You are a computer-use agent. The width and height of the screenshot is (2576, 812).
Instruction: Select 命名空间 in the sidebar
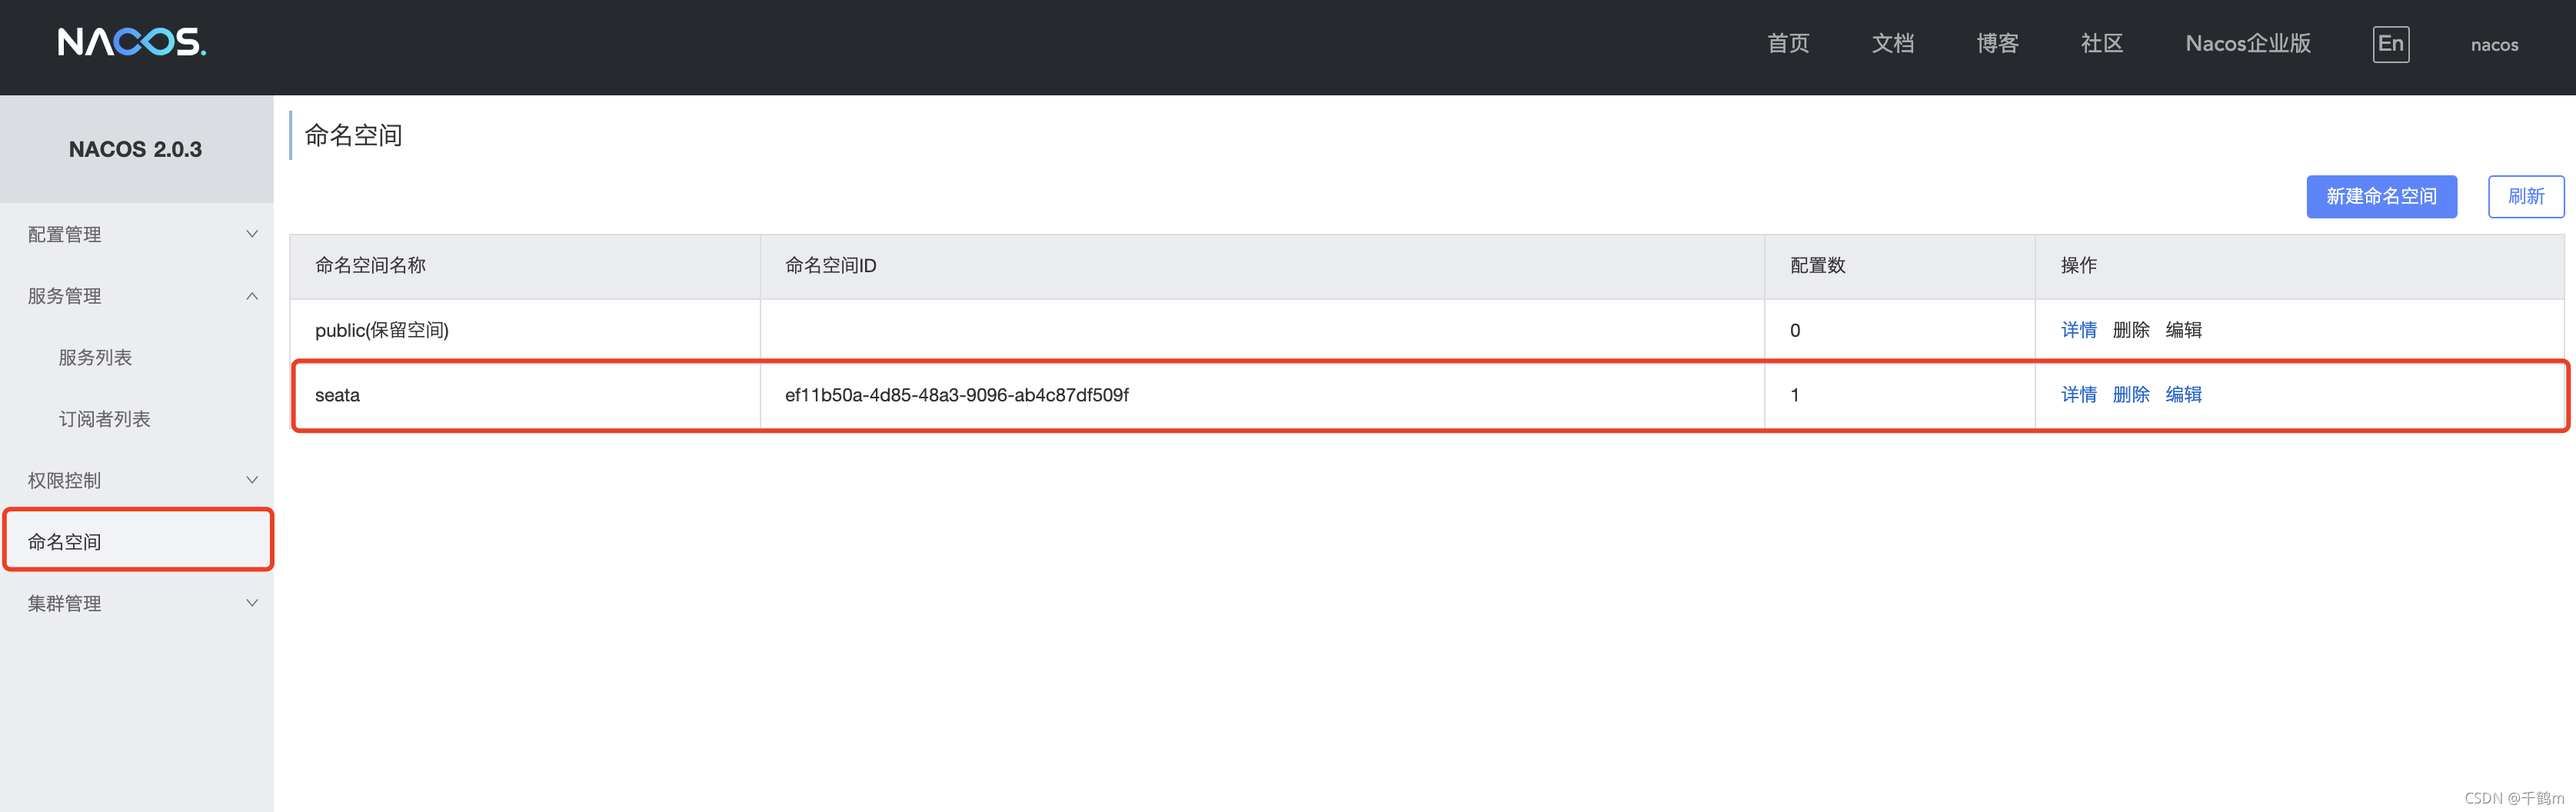pyautogui.click(x=137, y=541)
